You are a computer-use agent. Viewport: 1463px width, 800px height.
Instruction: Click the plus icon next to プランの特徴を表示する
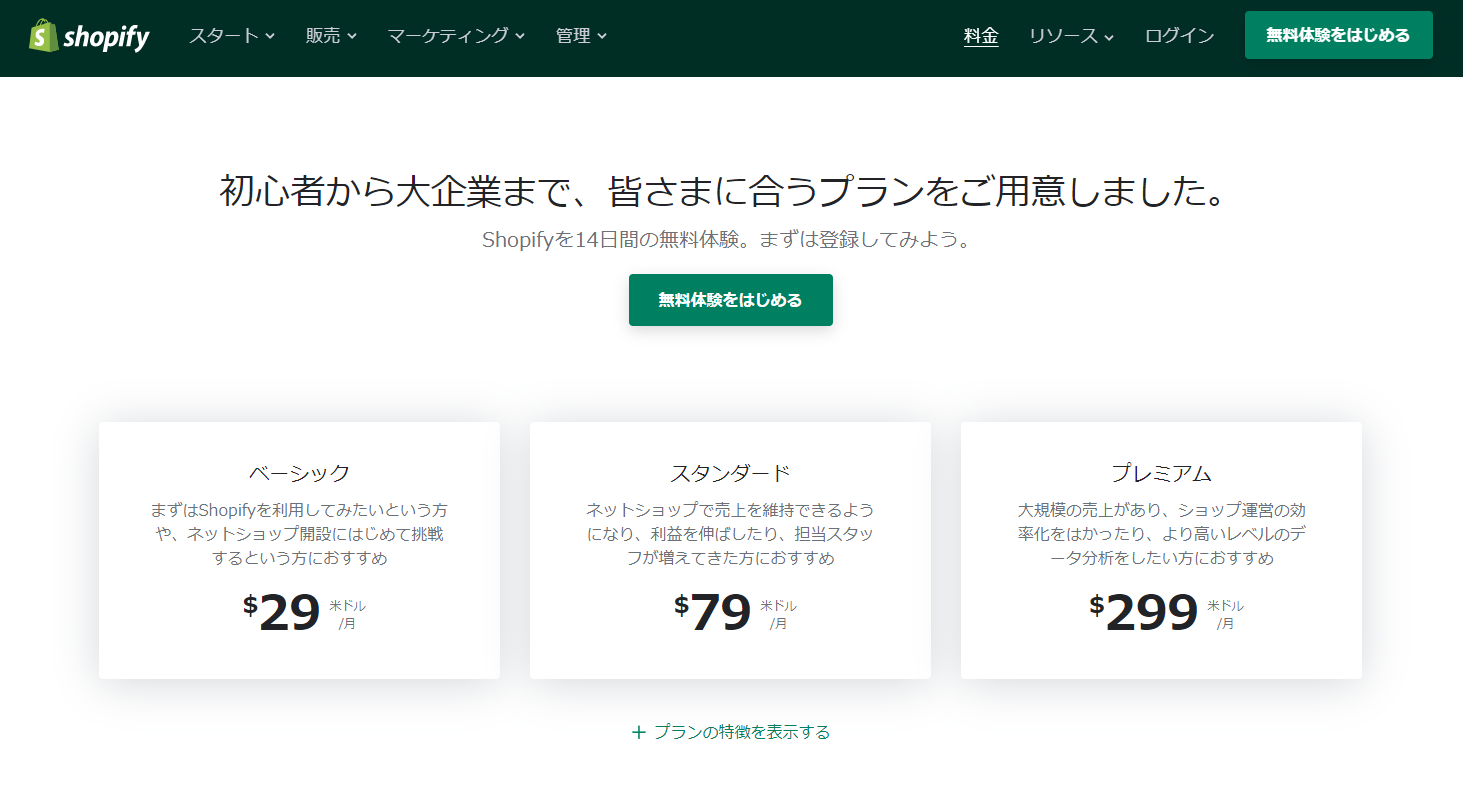[x=637, y=731]
